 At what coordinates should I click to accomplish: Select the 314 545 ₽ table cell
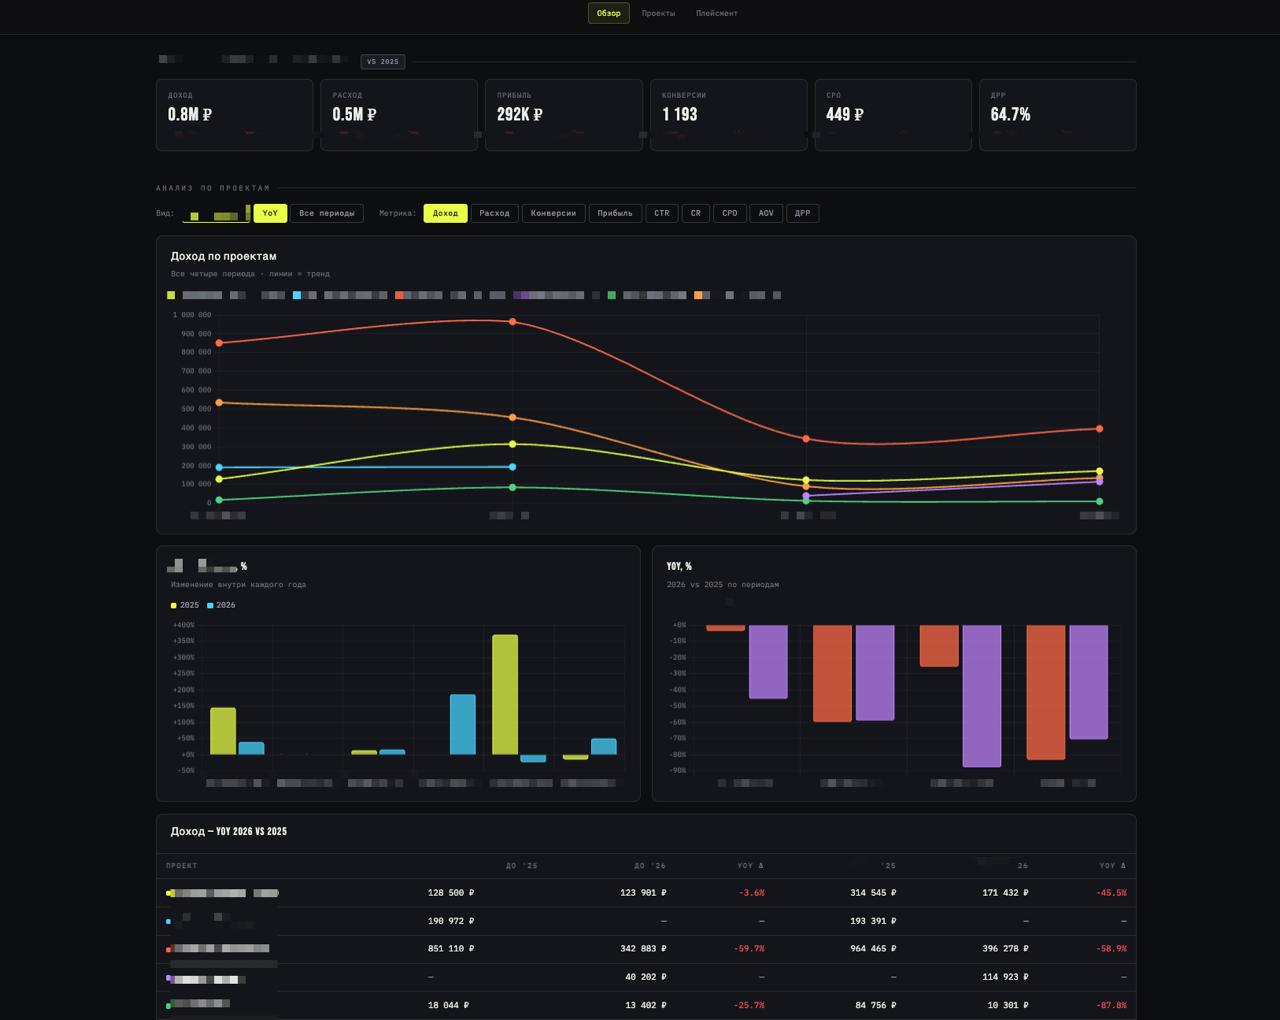click(873, 893)
